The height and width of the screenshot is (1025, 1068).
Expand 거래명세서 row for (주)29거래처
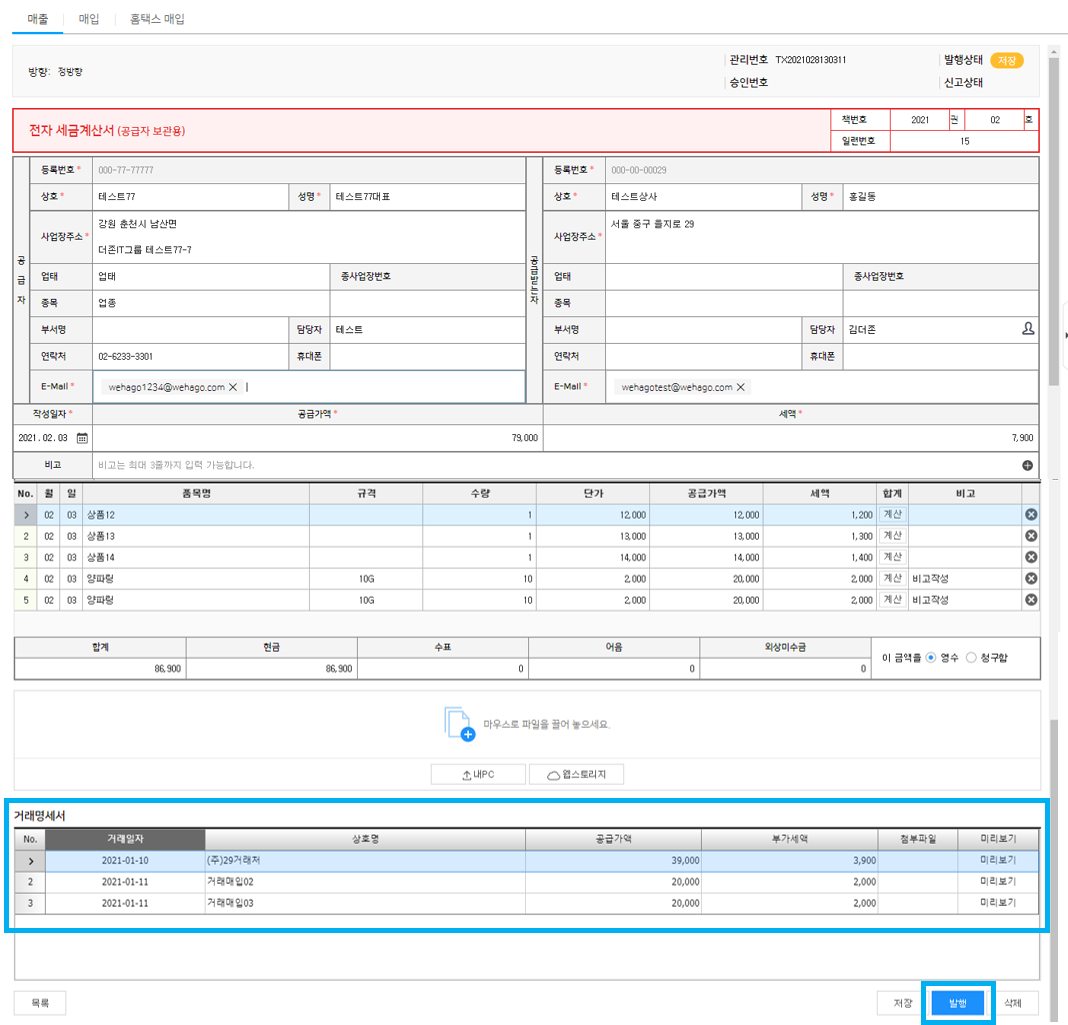tap(30, 860)
